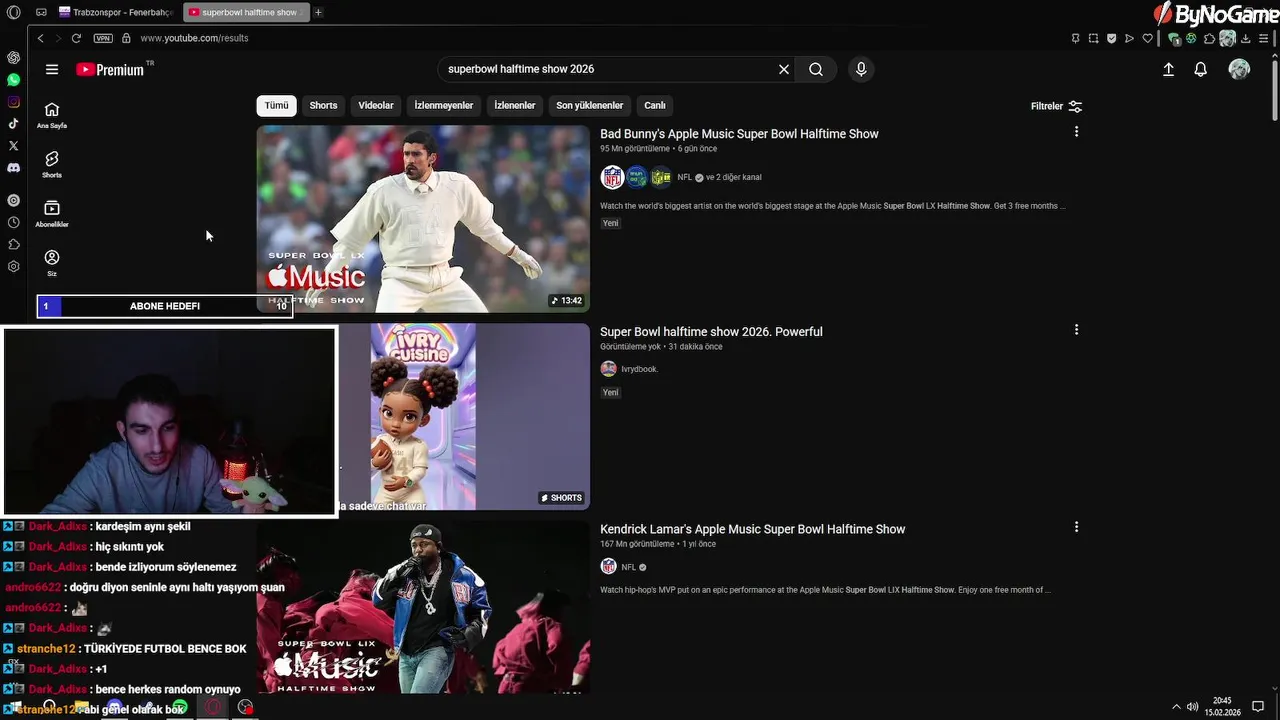Open a new browser tab
Viewport: 1280px width, 720px height.
[x=318, y=12]
